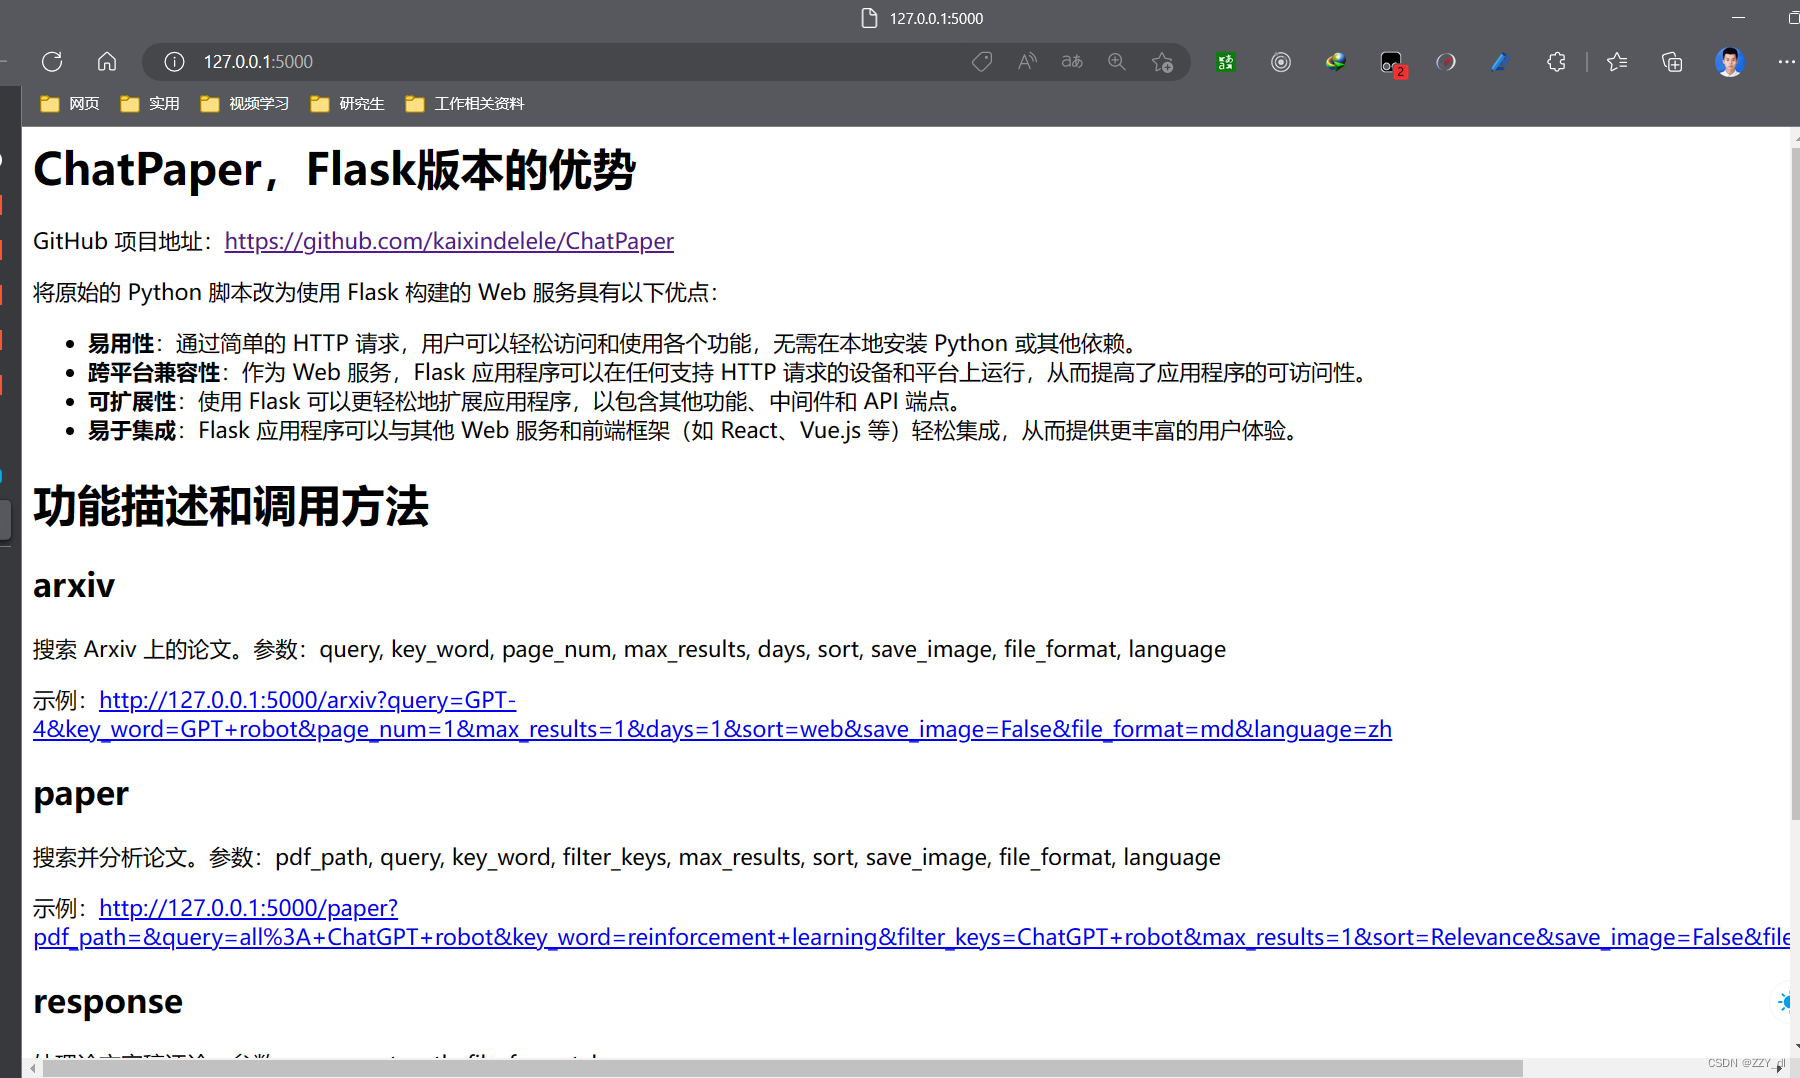Image resolution: width=1800 pixels, height=1078 pixels.
Task: Click the floating blue widget at right edge
Action: pyautogui.click(x=1785, y=1001)
